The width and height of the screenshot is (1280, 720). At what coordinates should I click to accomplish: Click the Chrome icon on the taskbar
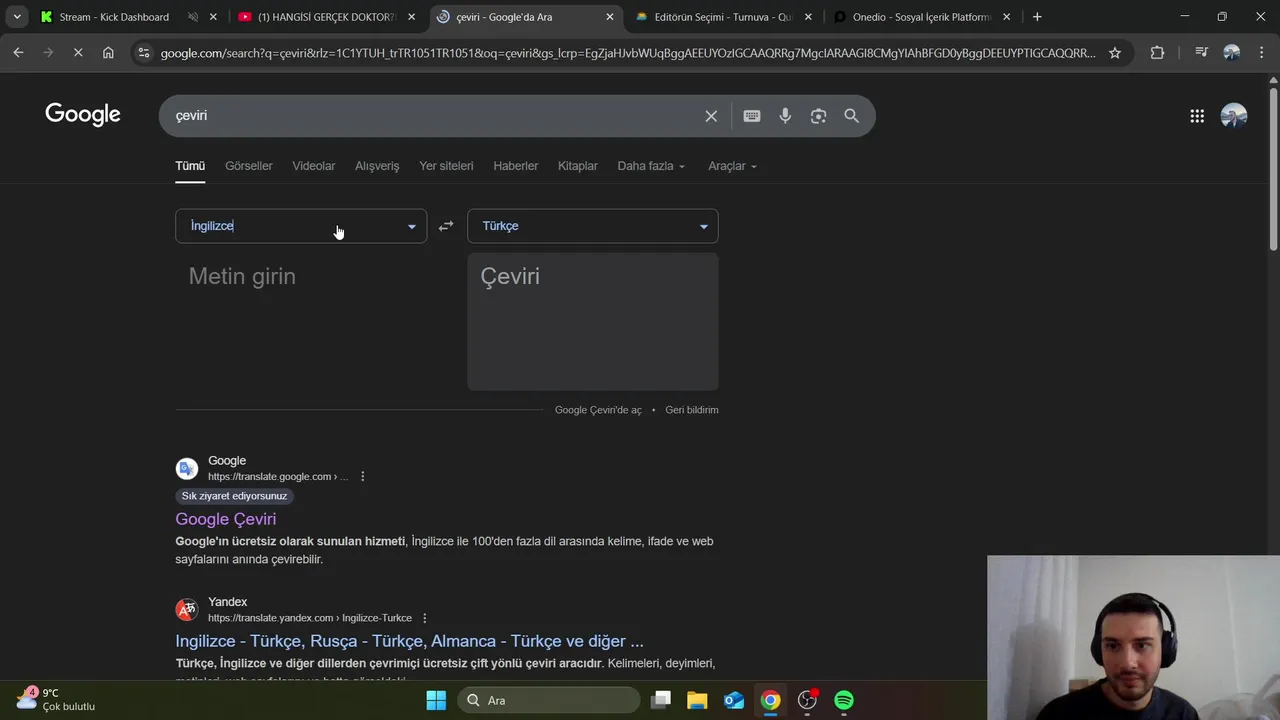[770, 700]
